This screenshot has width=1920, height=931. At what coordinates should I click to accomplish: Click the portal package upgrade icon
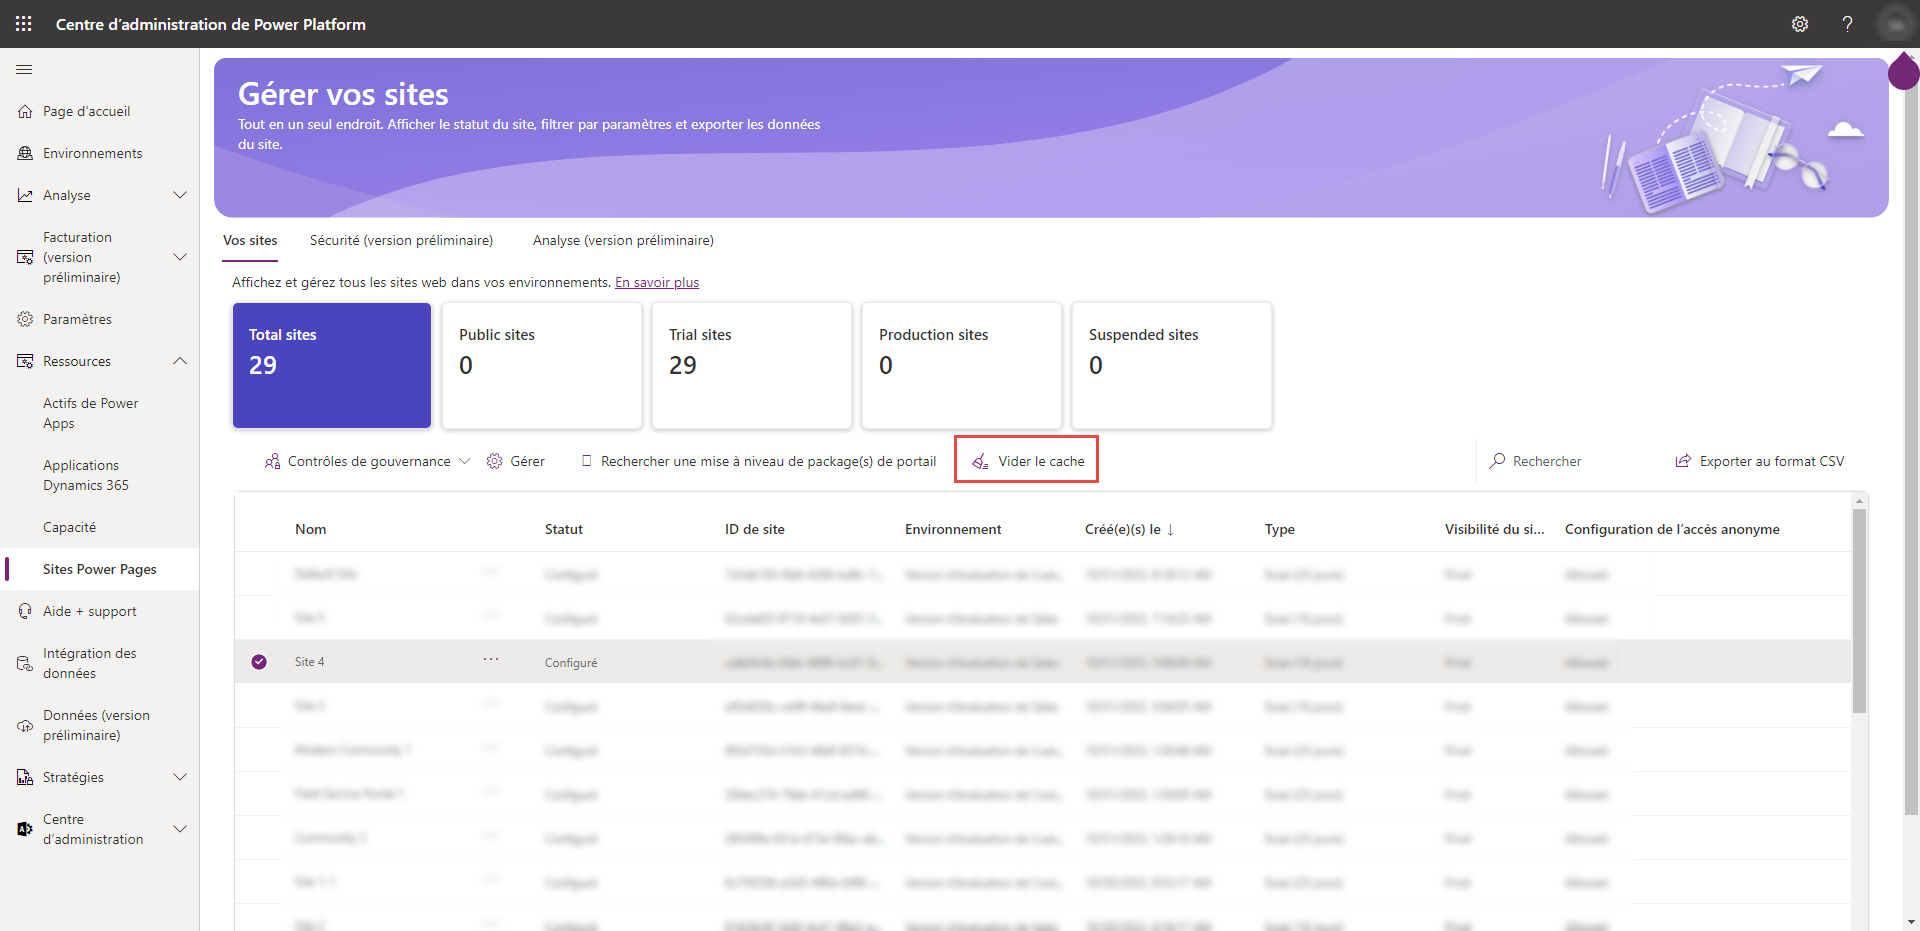(586, 461)
